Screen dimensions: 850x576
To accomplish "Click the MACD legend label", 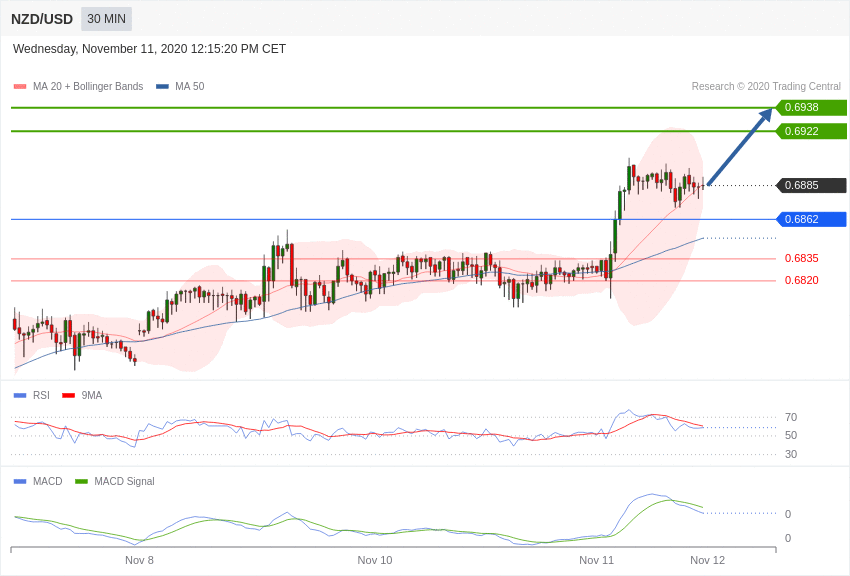I will [48, 481].
